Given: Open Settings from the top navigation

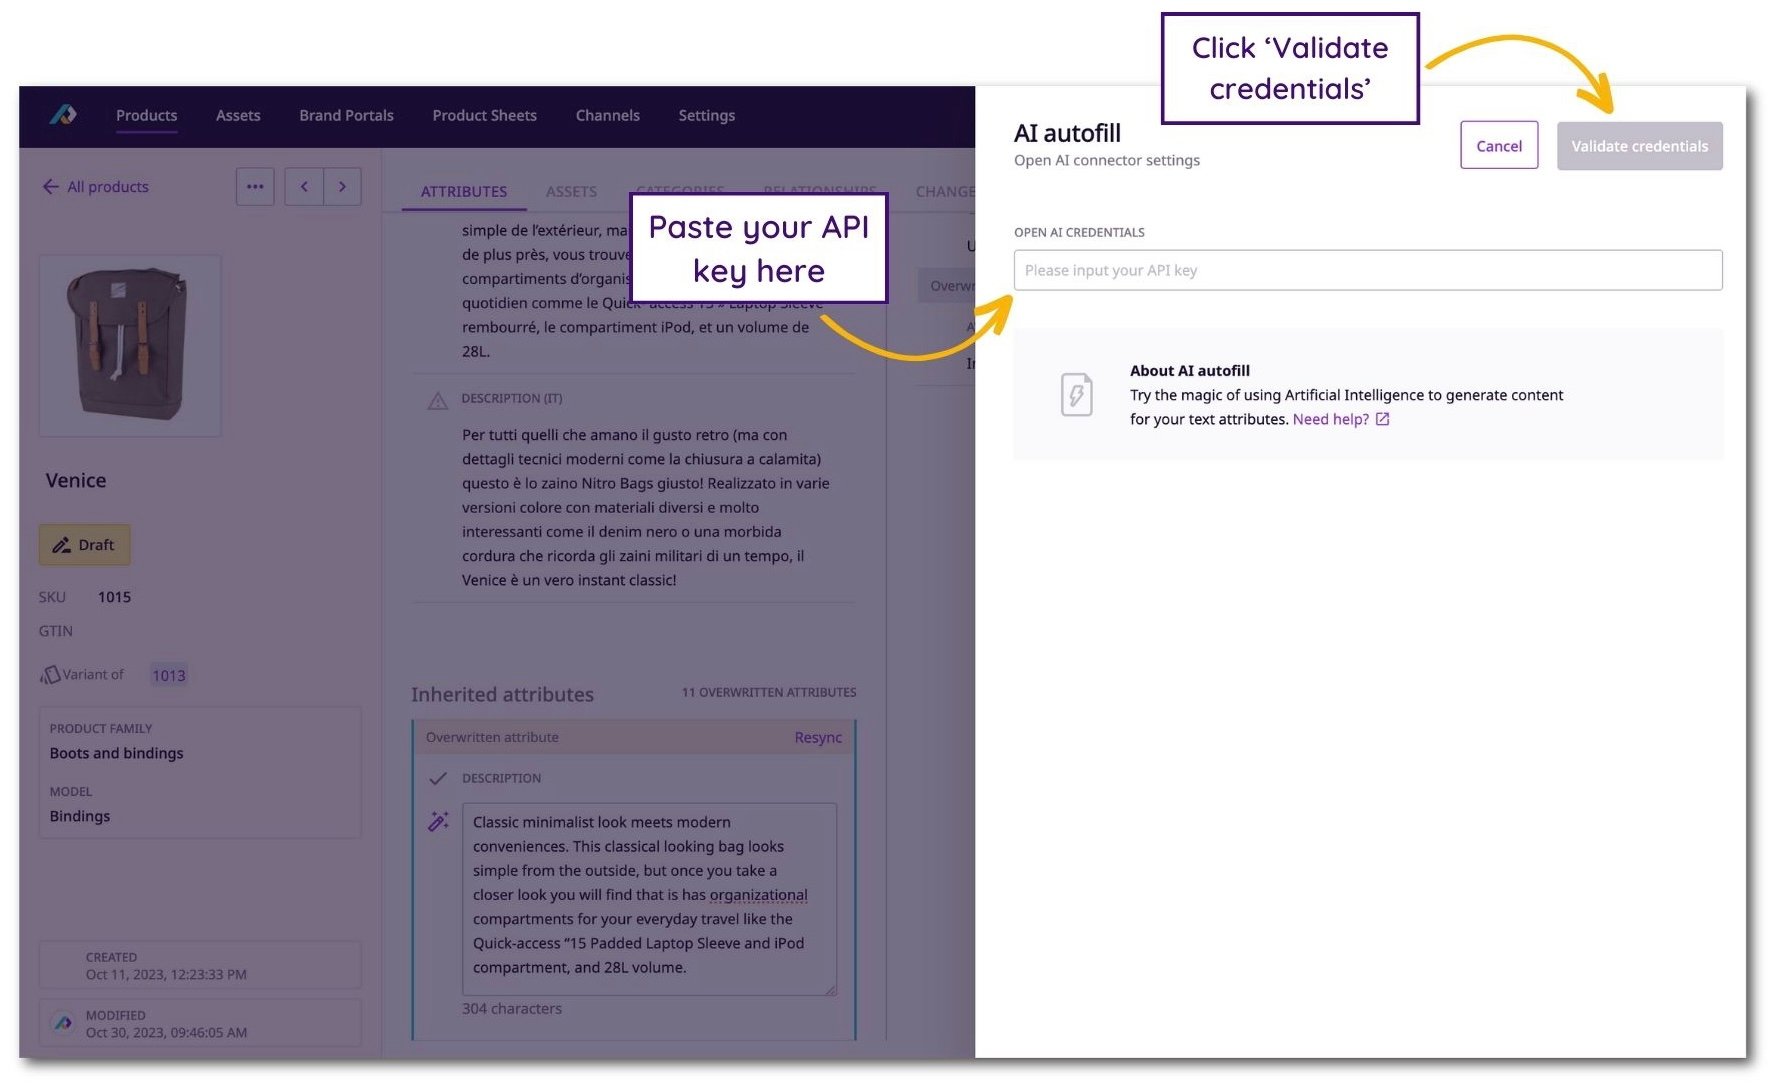Looking at the screenshot, I should (x=706, y=115).
